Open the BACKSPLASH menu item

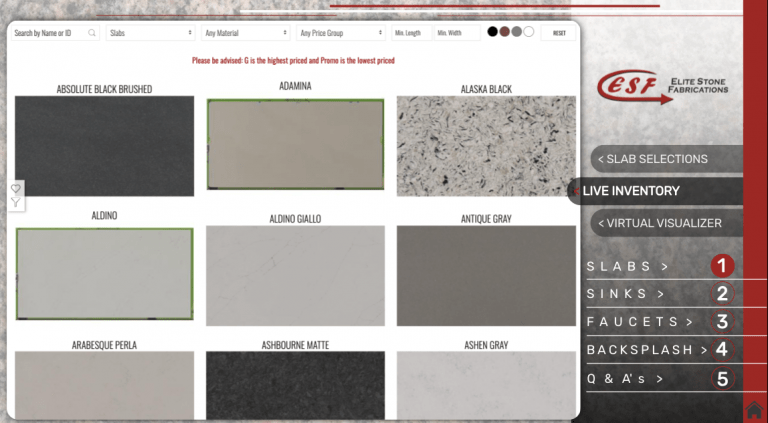tap(648, 350)
